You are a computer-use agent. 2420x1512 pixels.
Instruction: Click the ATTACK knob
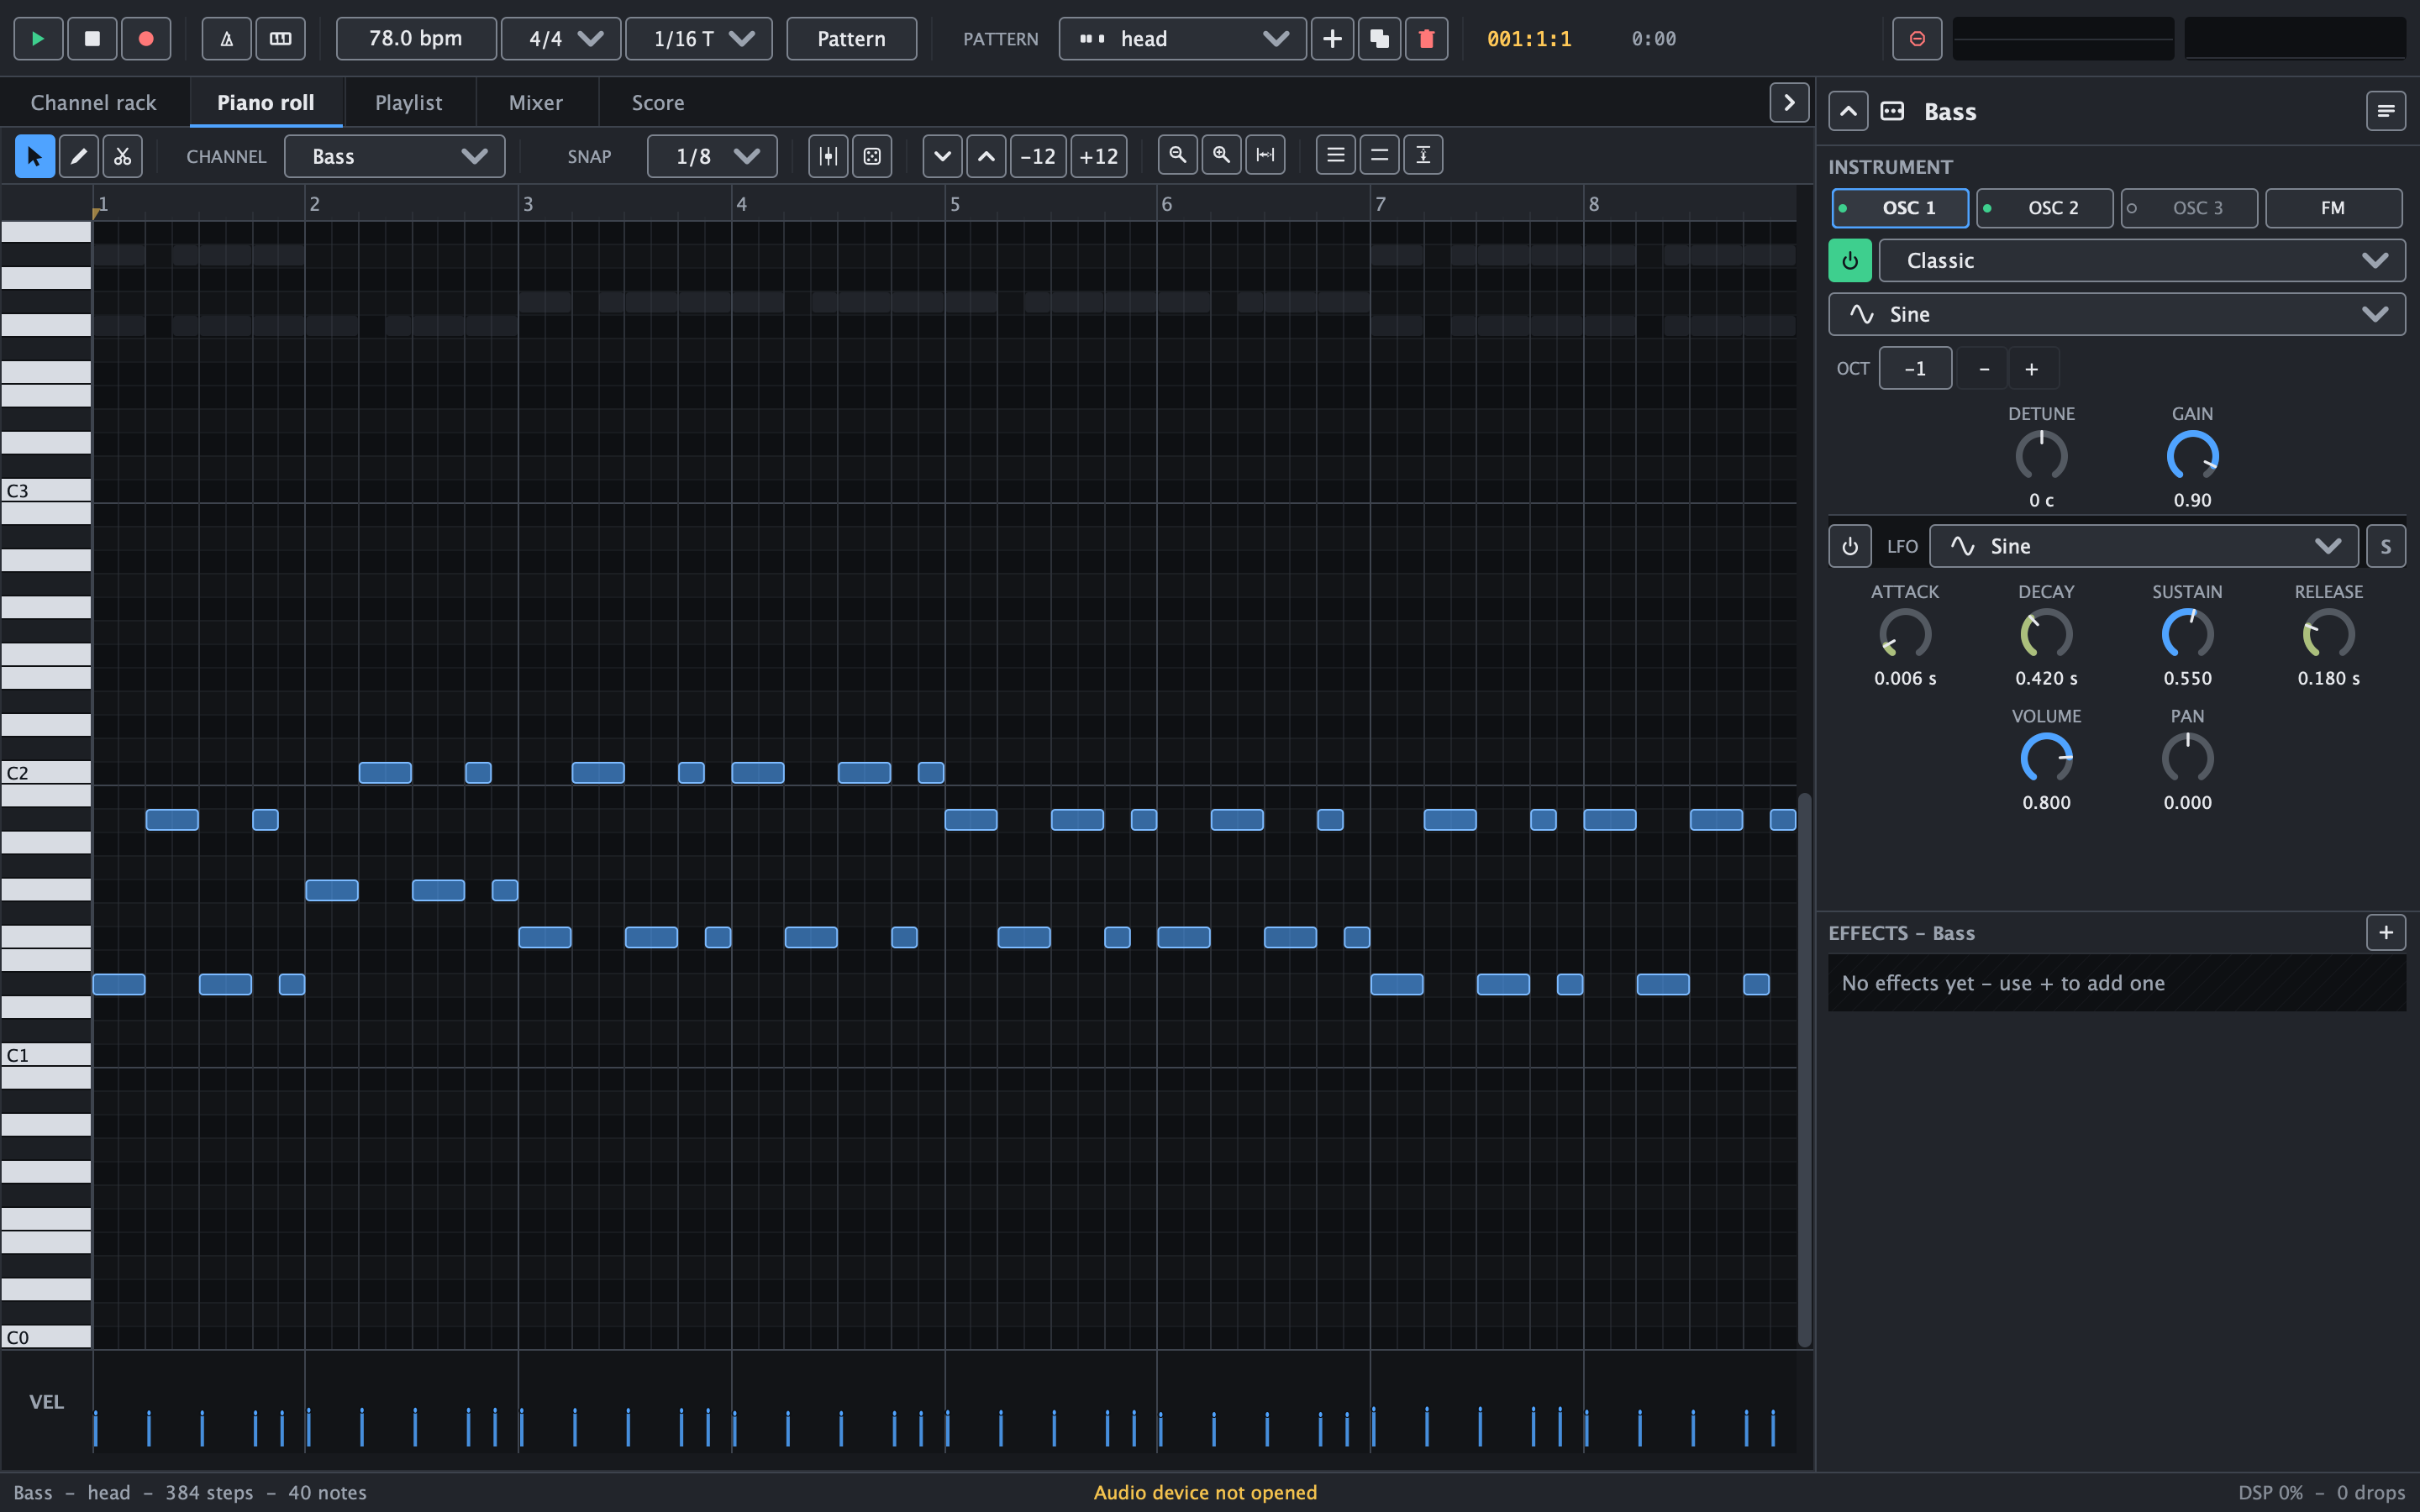click(x=1905, y=634)
